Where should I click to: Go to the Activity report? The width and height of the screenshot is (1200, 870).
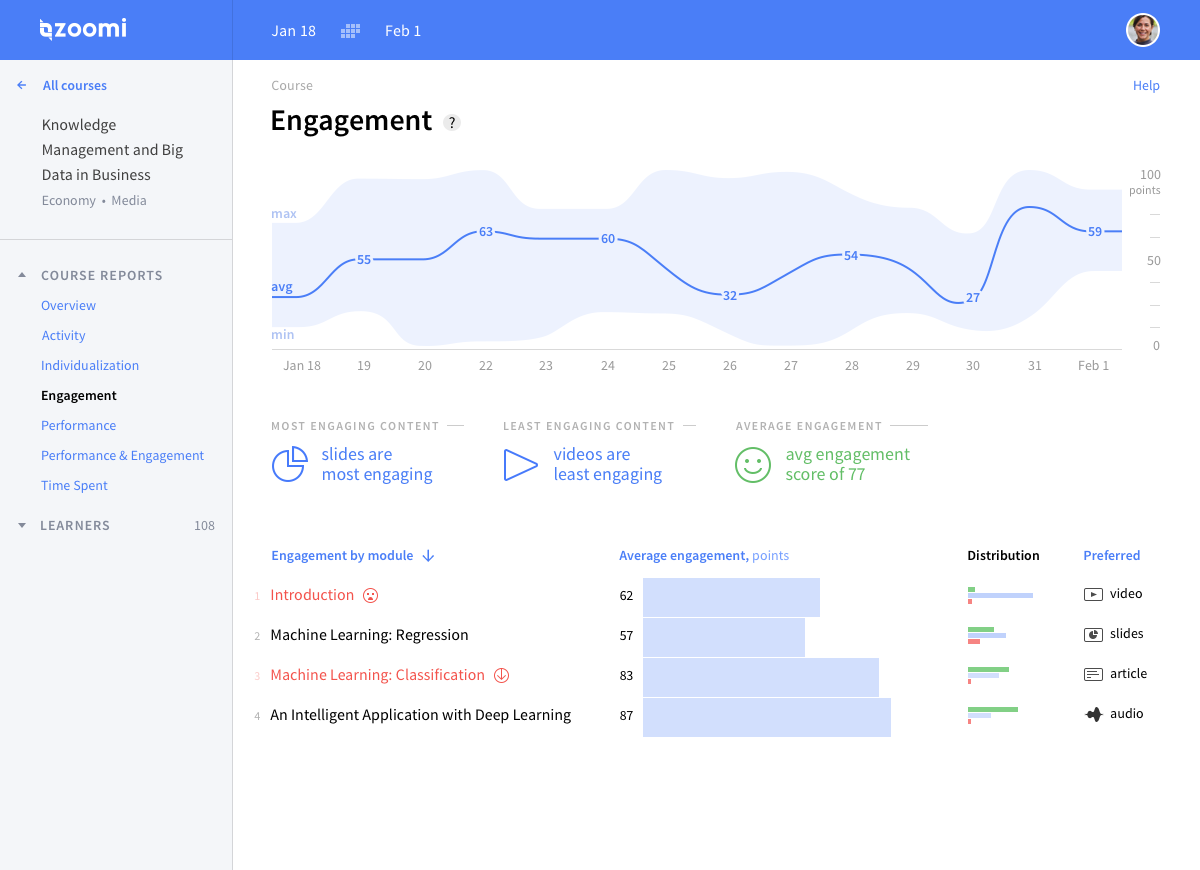pyautogui.click(x=63, y=335)
